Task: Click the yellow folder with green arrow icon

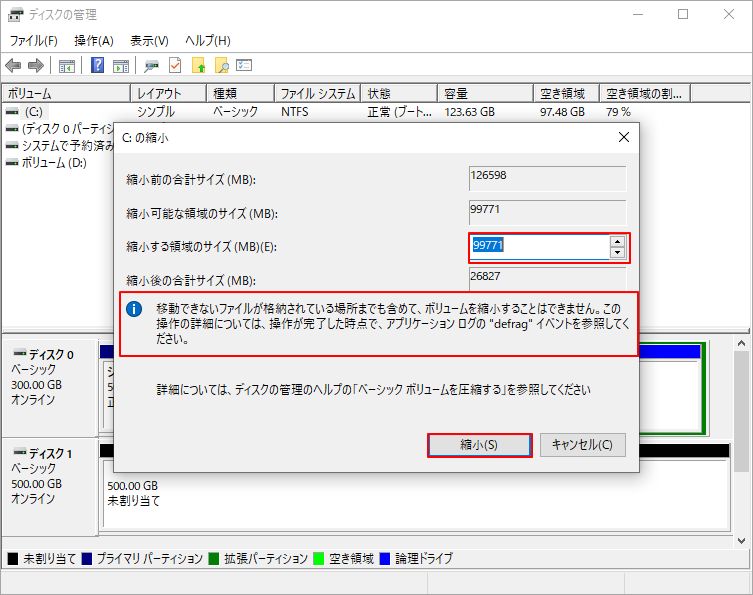Action: click(198, 66)
